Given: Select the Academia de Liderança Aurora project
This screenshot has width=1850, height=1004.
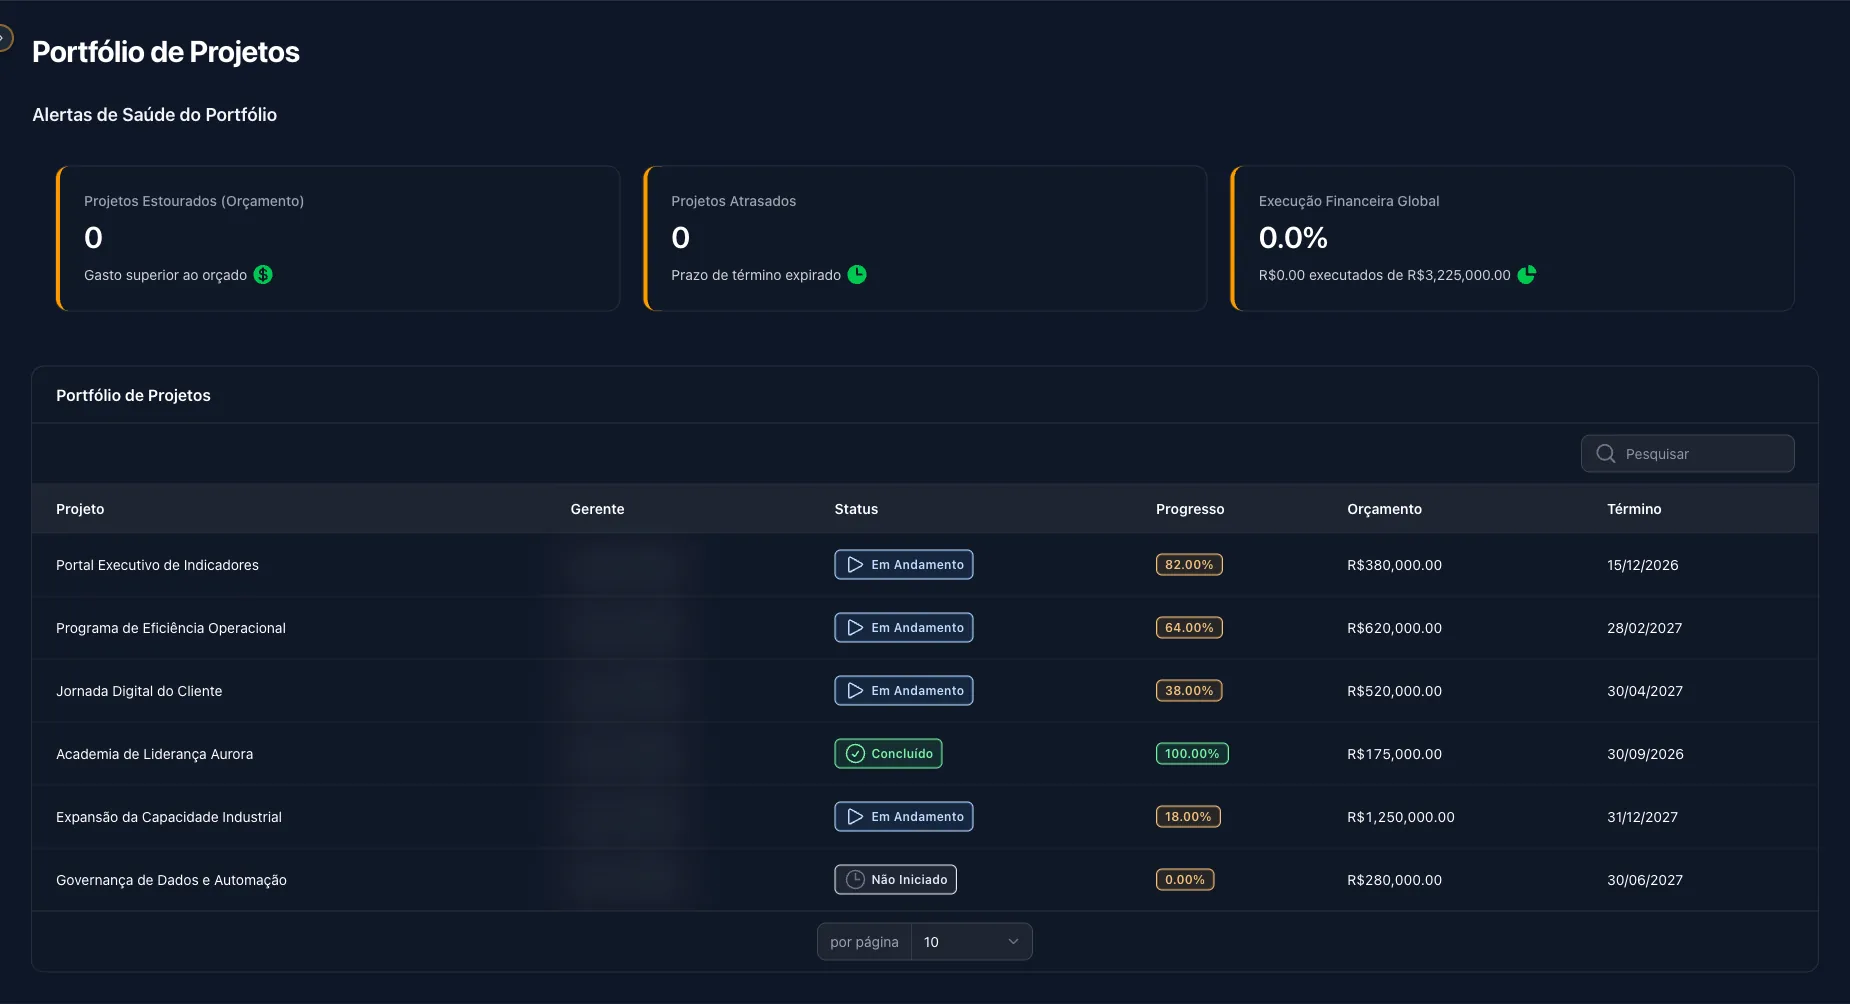Looking at the screenshot, I should point(154,754).
